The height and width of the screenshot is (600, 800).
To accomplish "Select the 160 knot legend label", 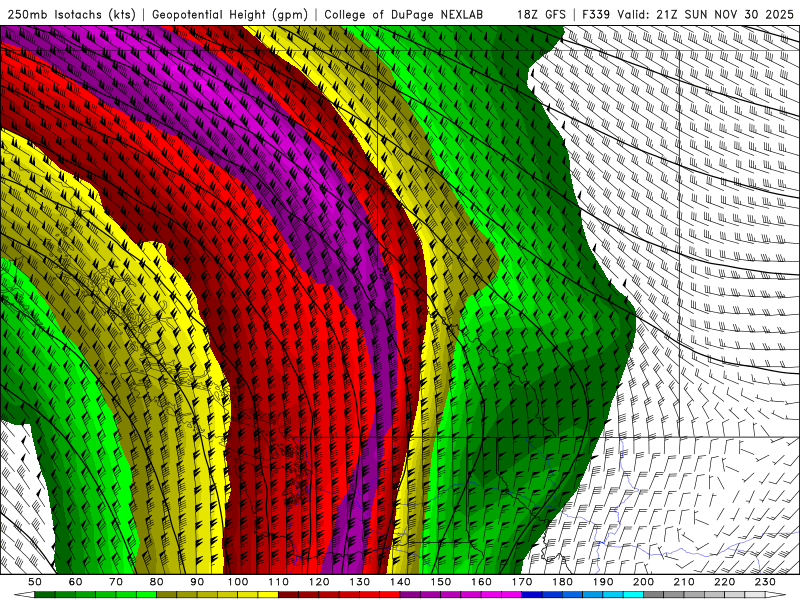I will tap(481, 582).
